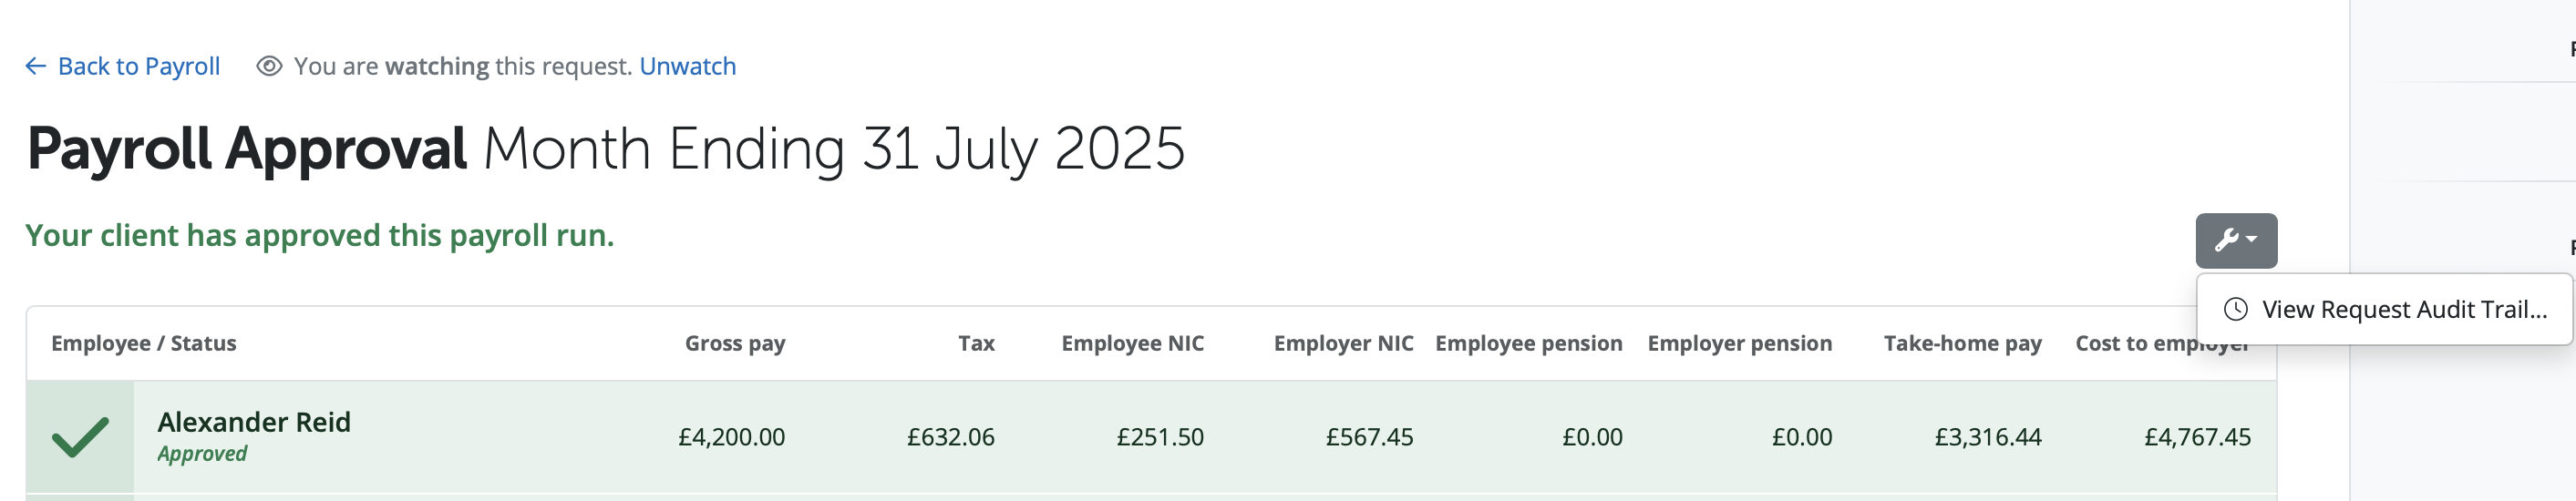Click the Take-home pay column header
This screenshot has height=501, width=2576.
coord(1962,343)
